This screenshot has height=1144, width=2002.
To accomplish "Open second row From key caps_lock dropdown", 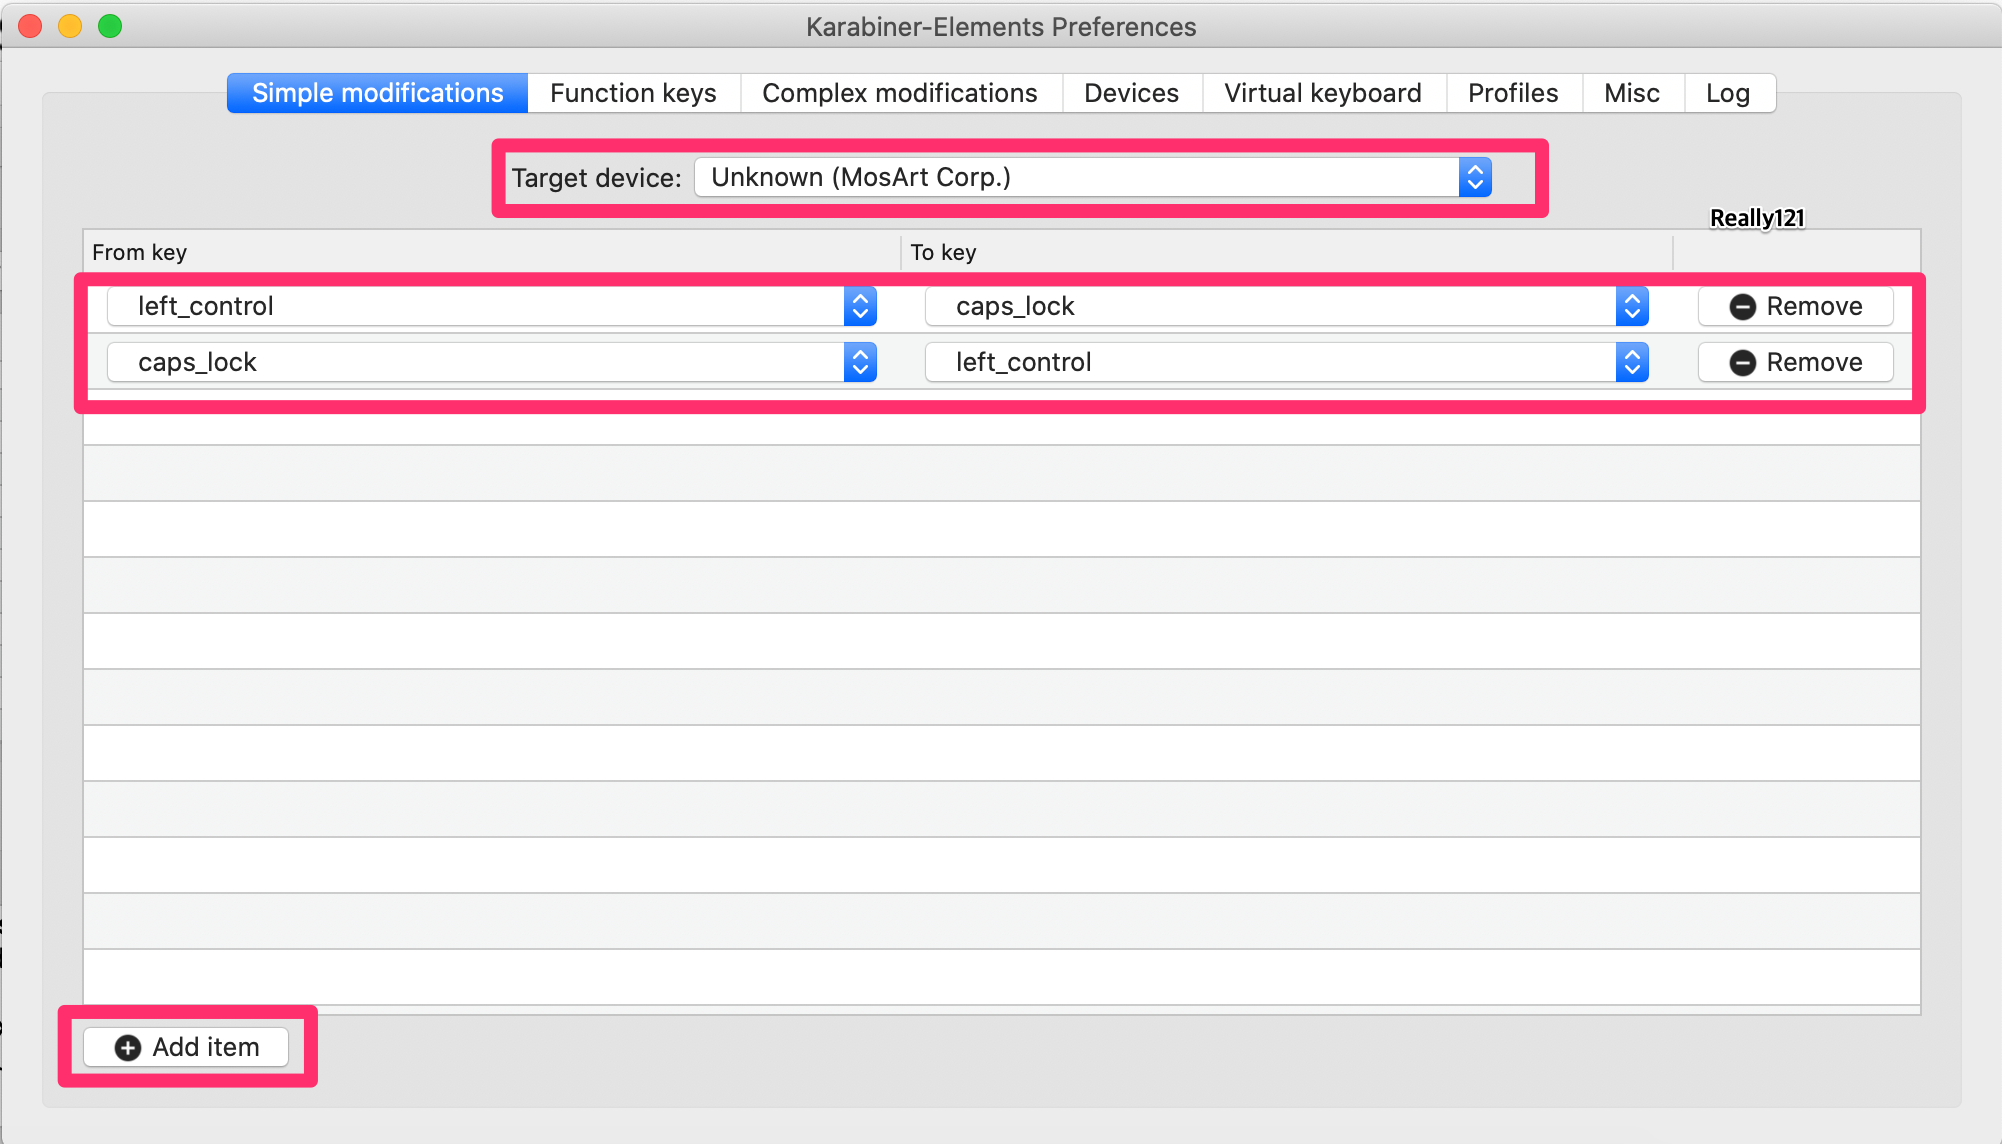I will pyautogui.click(x=491, y=363).
